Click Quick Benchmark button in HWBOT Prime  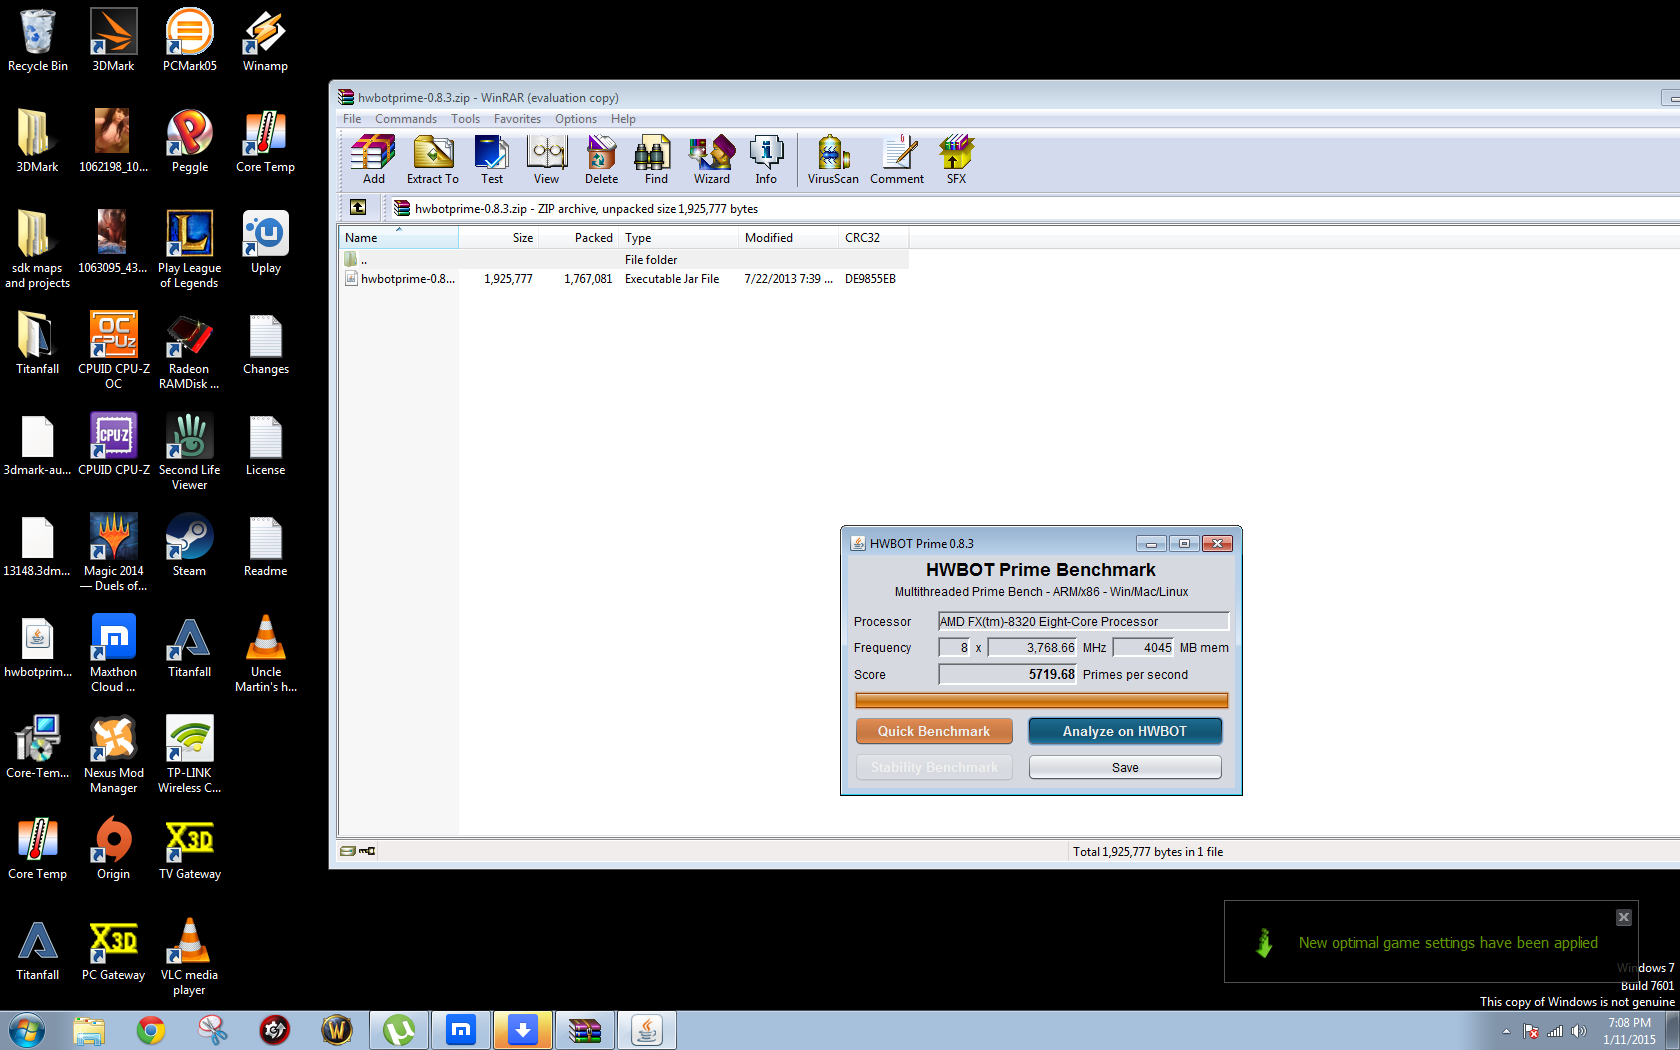pos(934,731)
